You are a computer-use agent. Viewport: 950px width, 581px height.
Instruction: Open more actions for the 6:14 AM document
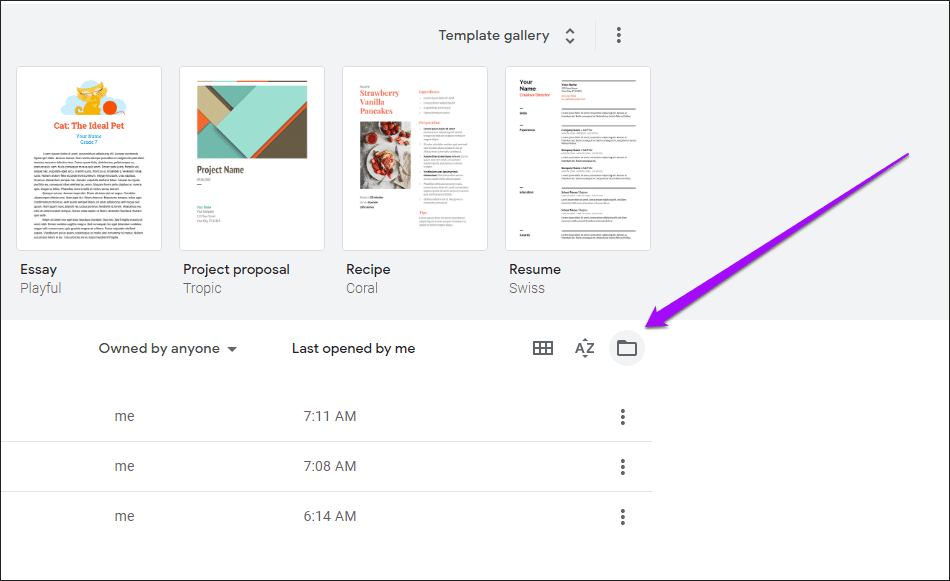click(x=623, y=517)
